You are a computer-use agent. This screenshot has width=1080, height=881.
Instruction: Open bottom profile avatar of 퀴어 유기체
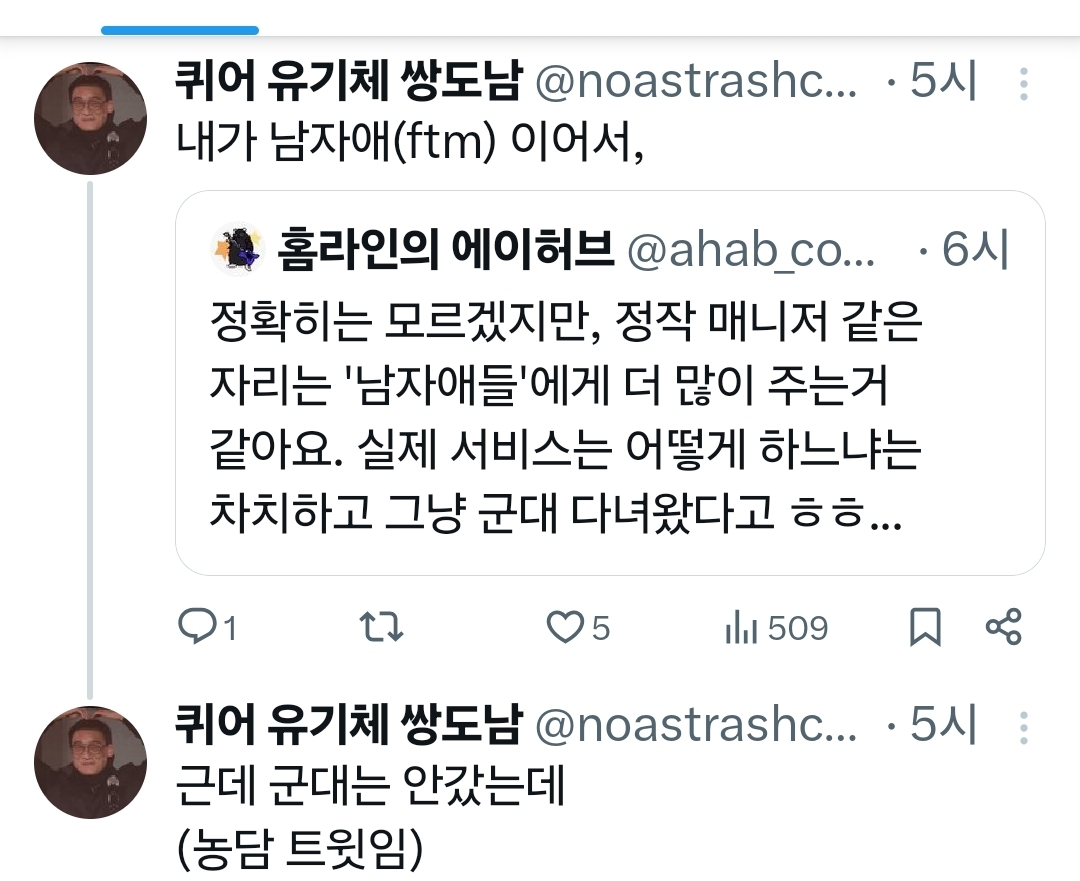[90, 763]
